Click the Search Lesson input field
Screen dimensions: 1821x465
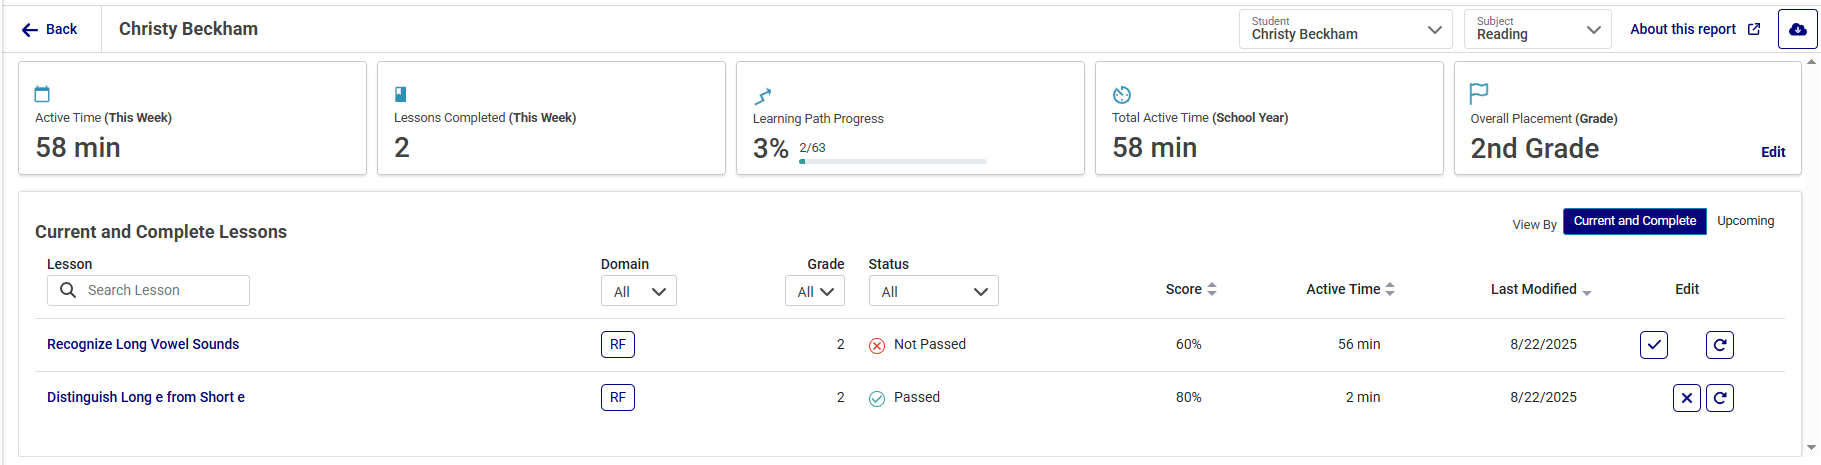(x=160, y=291)
